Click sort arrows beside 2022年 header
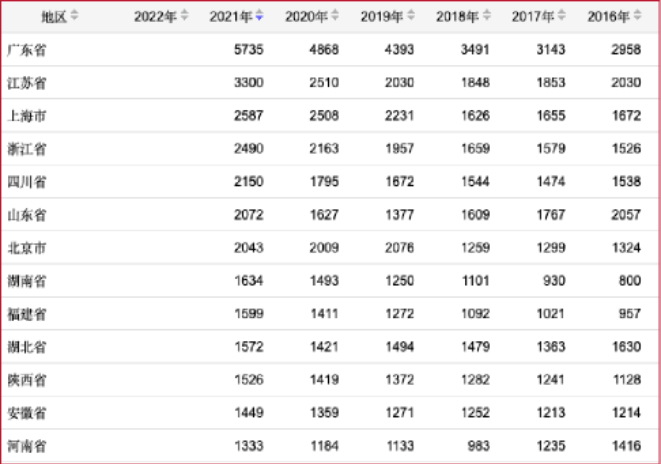The height and width of the screenshot is (464, 661). point(184,15)
